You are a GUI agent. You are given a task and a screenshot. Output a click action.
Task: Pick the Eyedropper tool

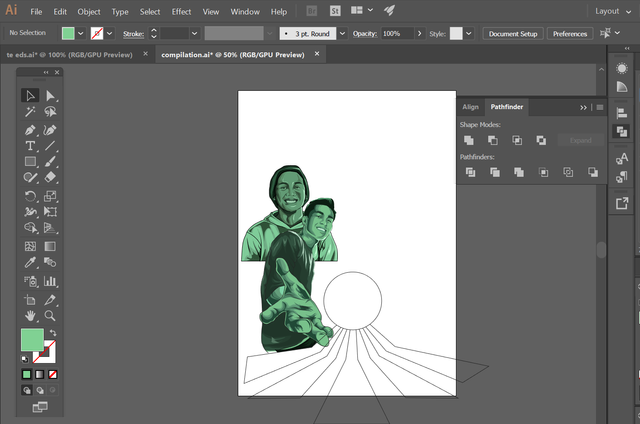(x=30, y=264)
